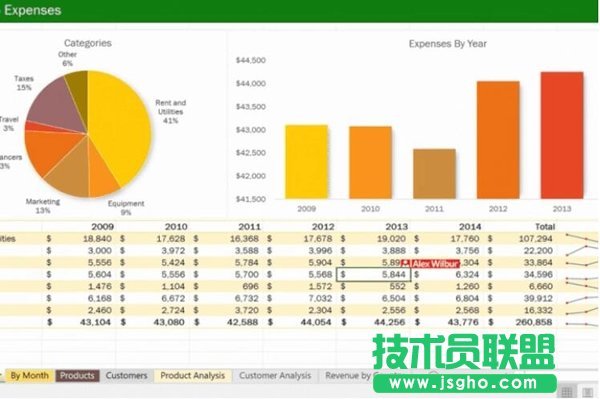Click the Expenses title in green header
The height and width of the screenshot is (399, 600).
(x=33, y=10)
